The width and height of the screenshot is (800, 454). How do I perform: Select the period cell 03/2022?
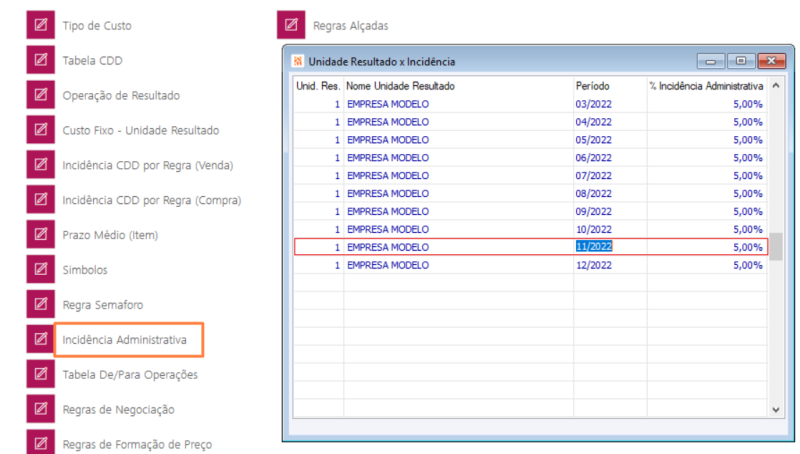pyautogui.click(x=593, y=104)
